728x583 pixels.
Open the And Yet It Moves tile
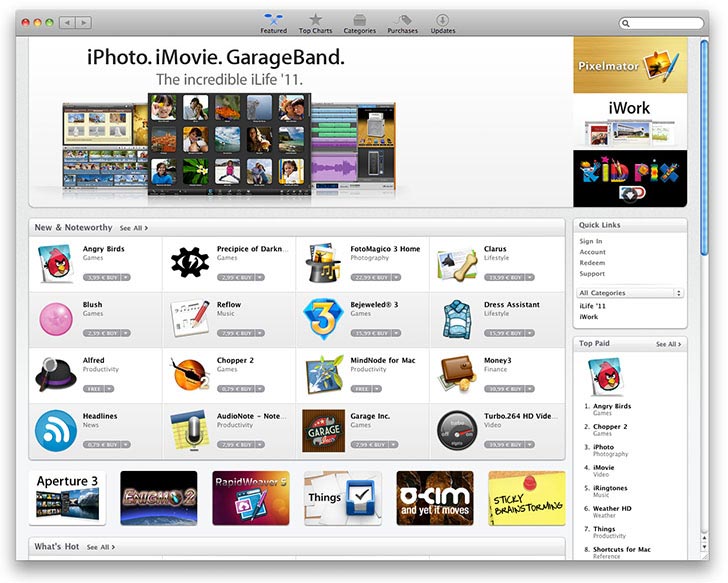pos(435,498)
